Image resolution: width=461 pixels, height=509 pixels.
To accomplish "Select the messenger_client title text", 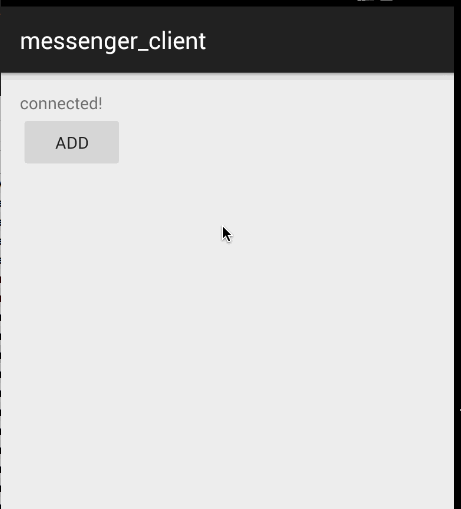I will [x=113, y=42].
